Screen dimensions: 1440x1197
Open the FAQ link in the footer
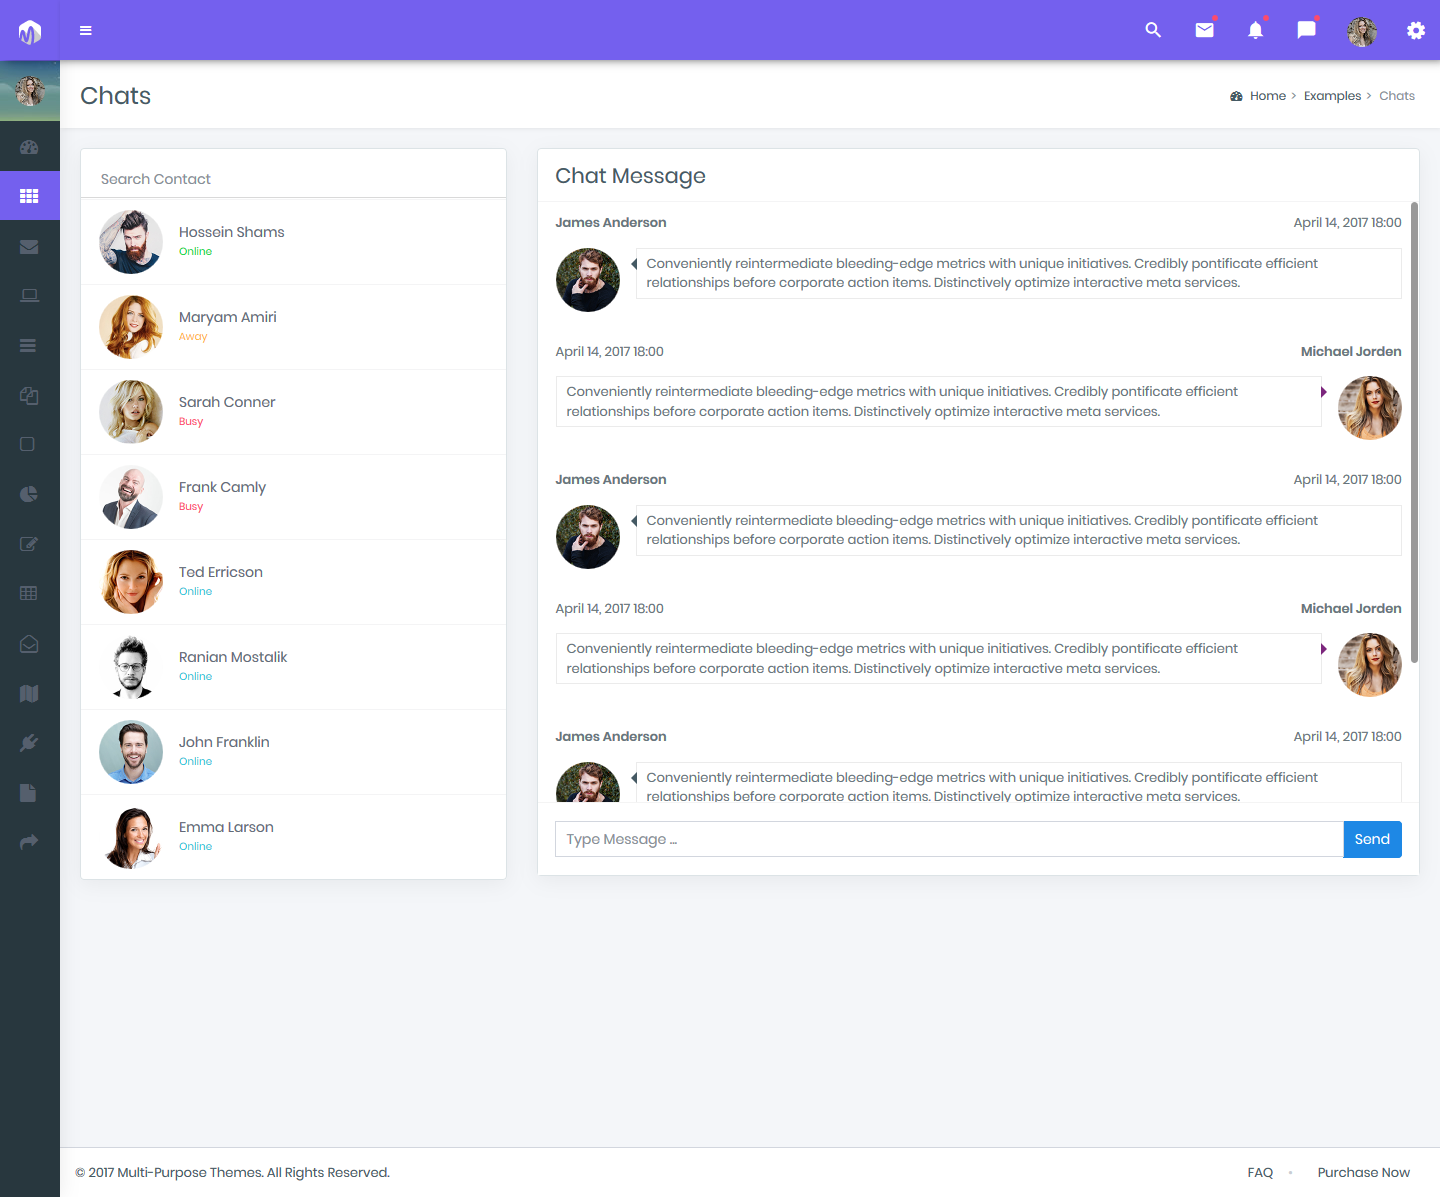click(x=1260, y=1171)
